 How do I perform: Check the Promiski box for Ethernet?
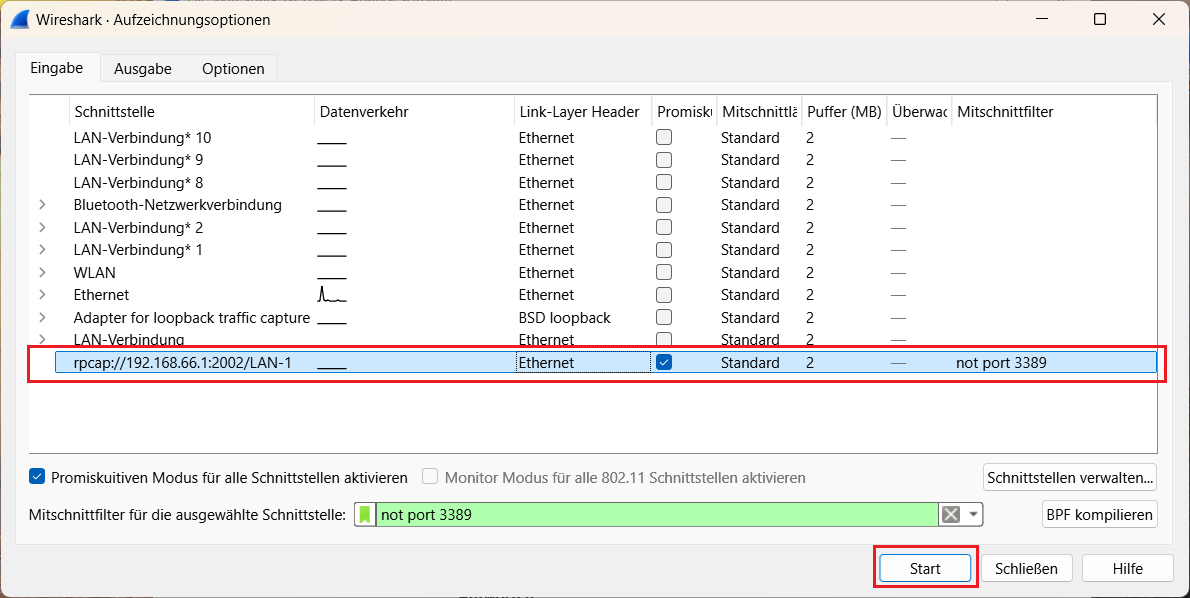[663, 294]
